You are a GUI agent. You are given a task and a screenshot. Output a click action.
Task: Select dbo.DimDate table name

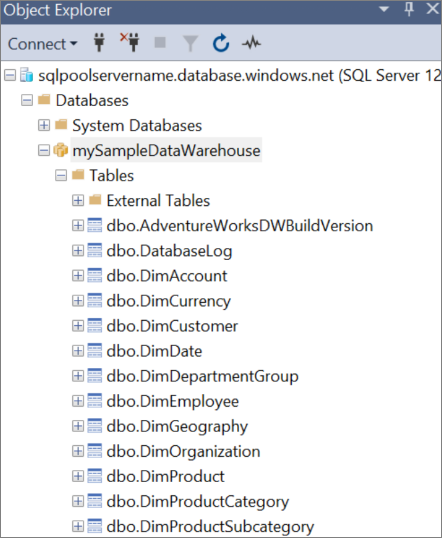coord(154,351)
